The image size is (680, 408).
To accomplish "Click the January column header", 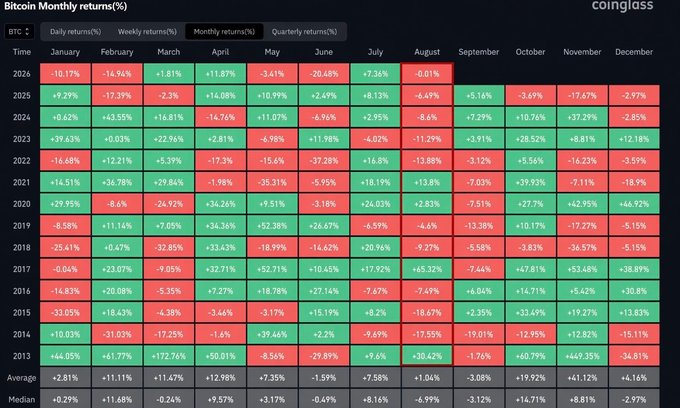I will click(x=65, y=52).
